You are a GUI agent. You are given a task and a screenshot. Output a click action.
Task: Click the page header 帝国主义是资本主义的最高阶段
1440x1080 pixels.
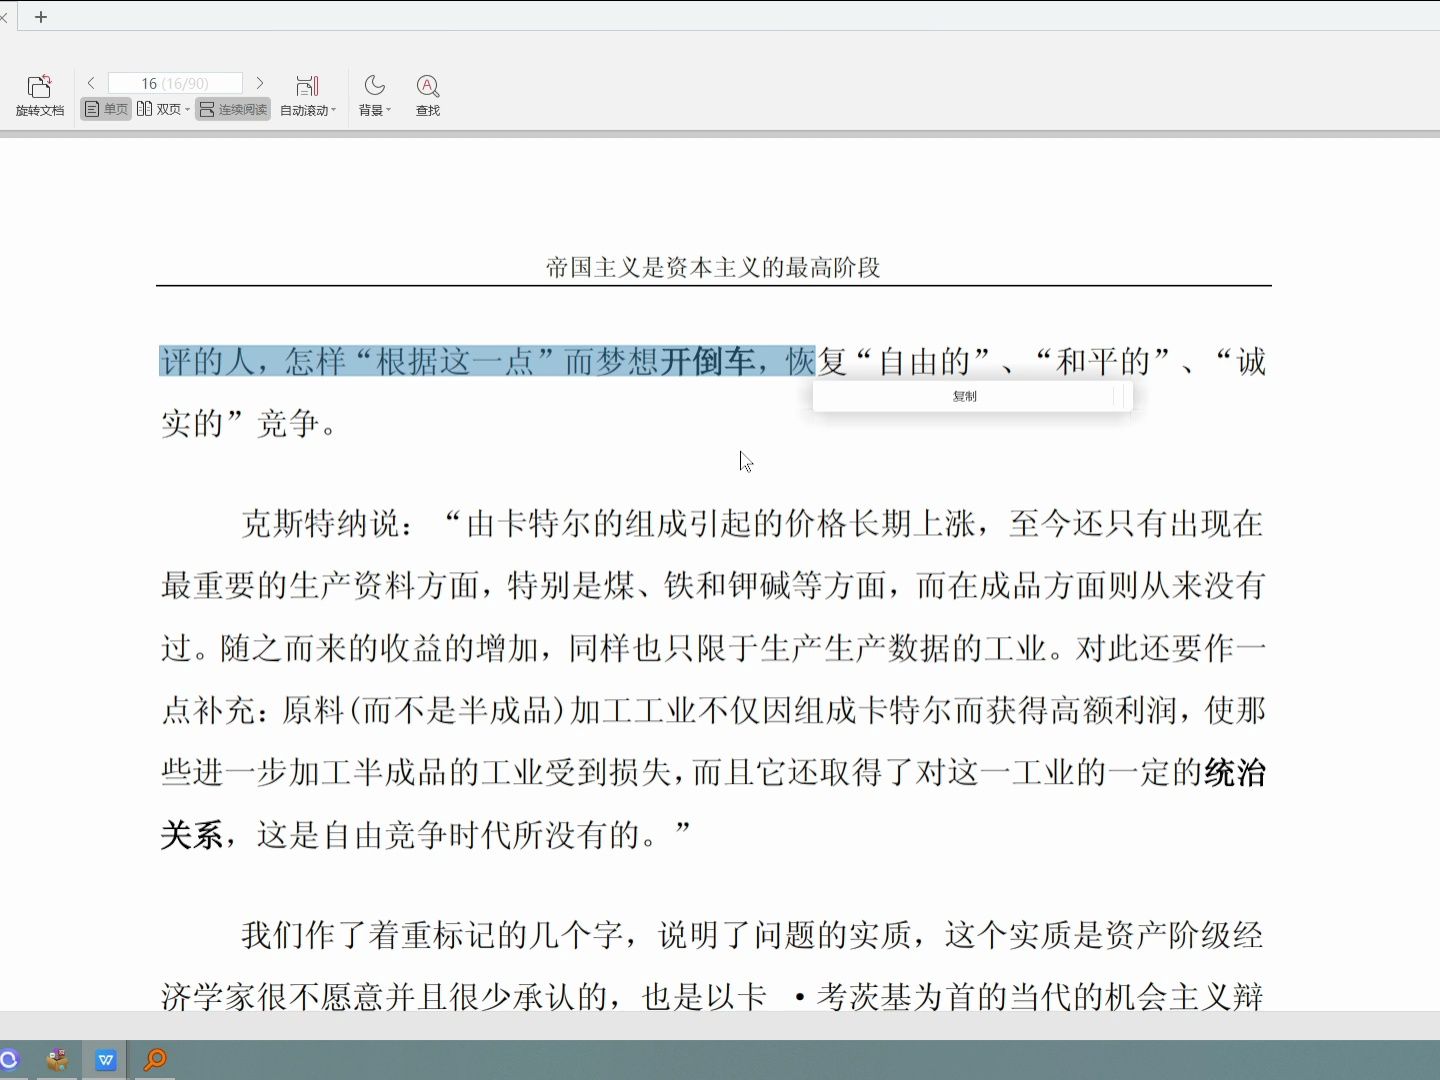713,267
